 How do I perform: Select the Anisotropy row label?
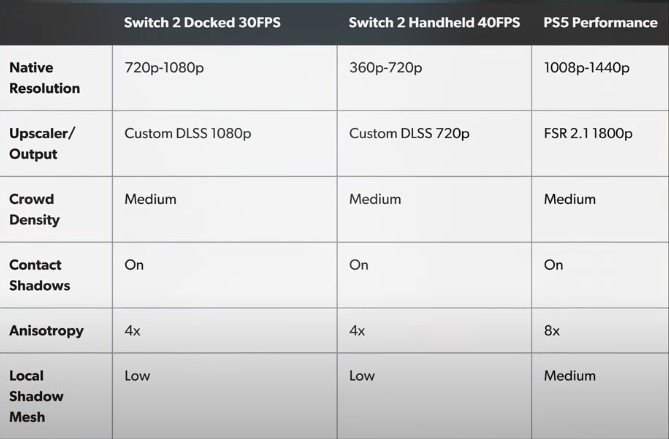click(x=46, y=331)
